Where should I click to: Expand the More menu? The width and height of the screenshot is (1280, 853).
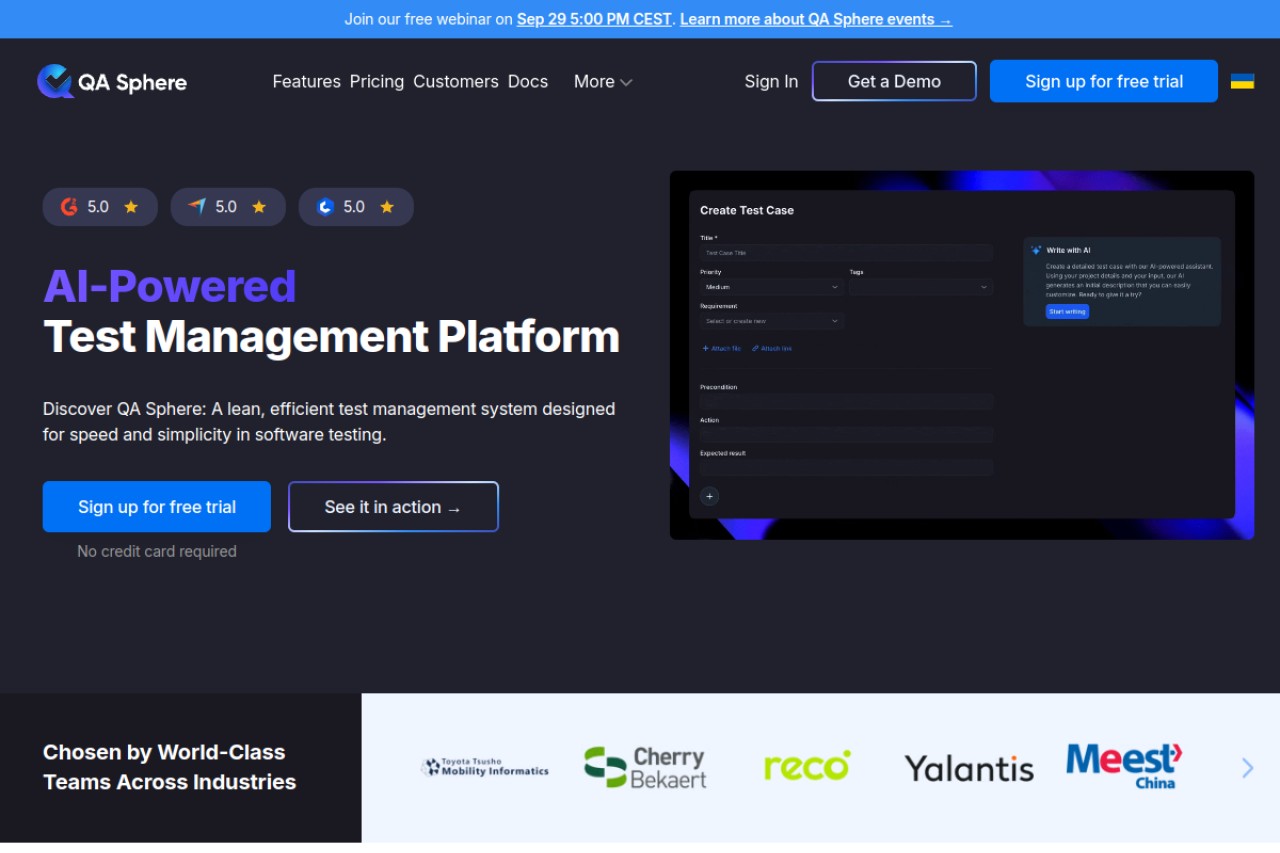coord(603,82)
